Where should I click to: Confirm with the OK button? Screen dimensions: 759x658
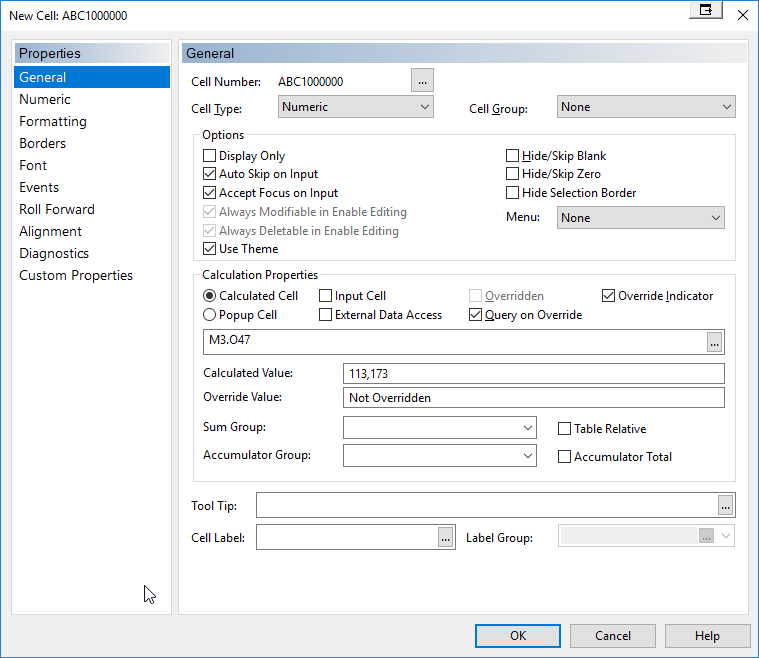517,635
